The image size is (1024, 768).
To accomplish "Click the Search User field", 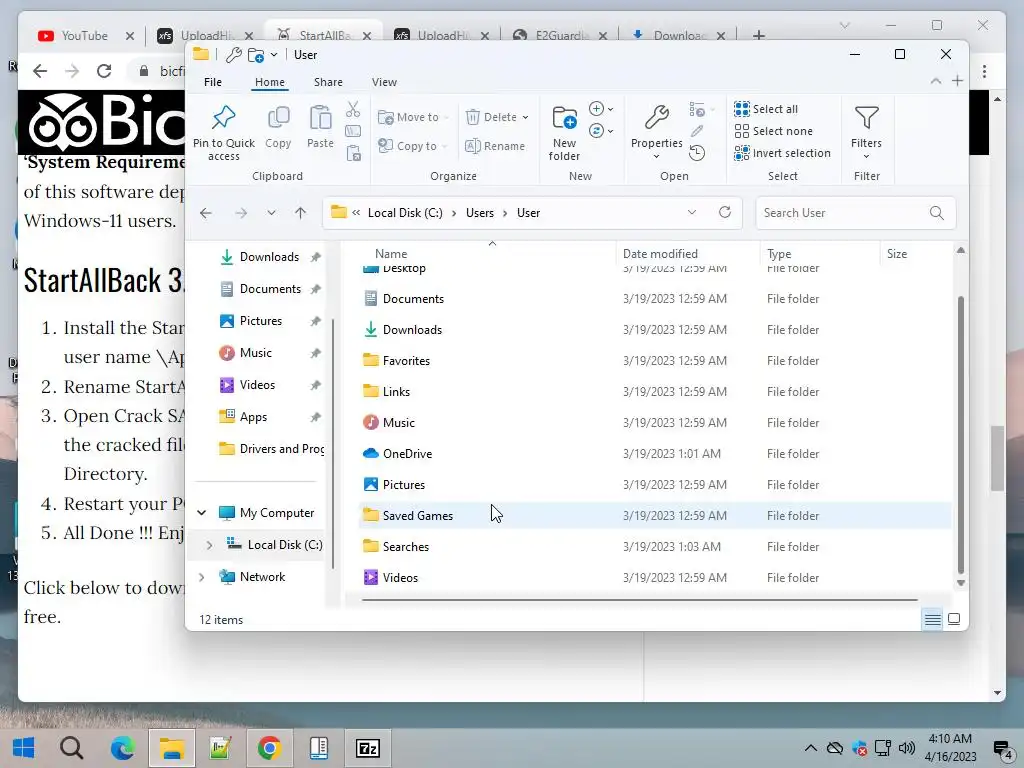I will coord(856,213).
